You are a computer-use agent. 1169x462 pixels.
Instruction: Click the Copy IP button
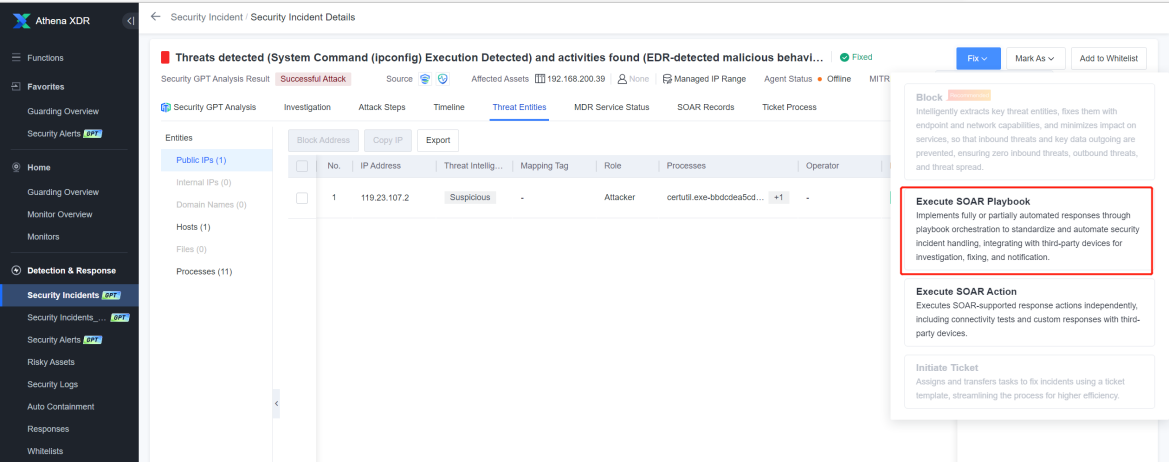click(388, 140)
